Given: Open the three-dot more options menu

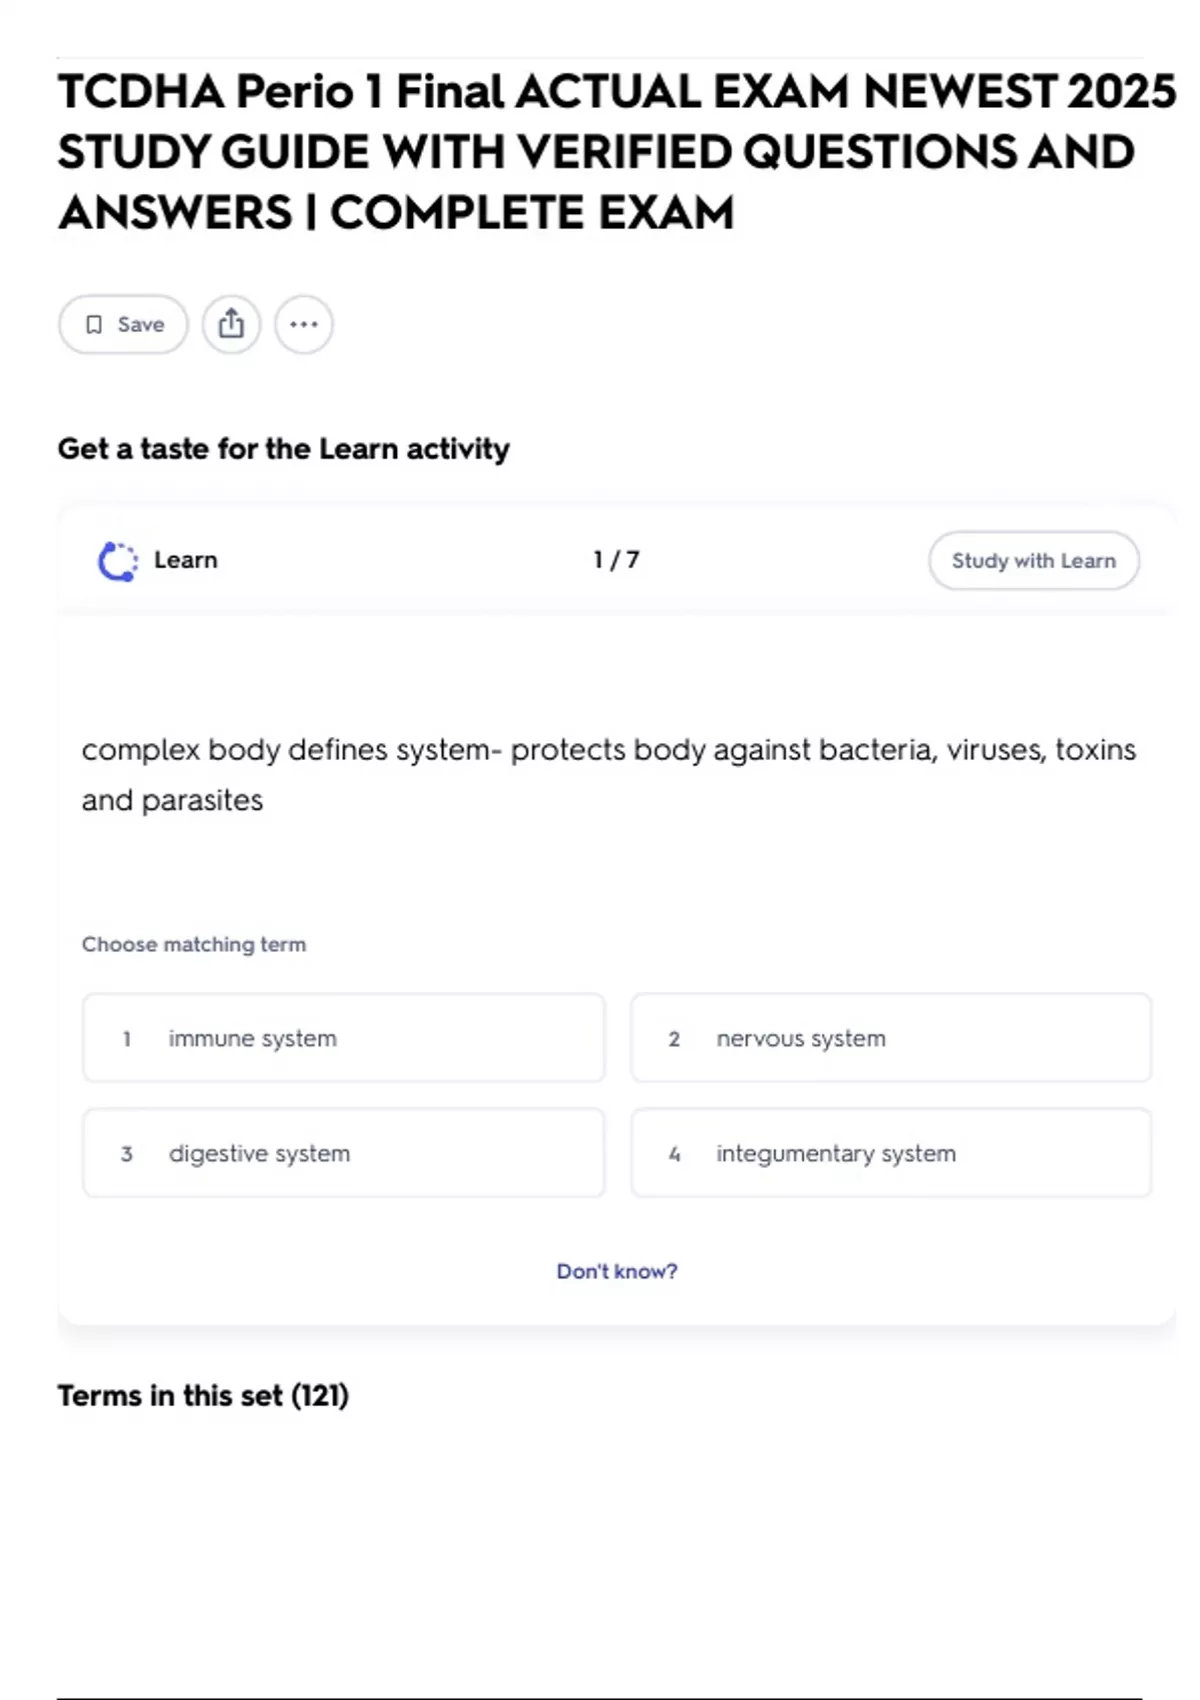Looking at the screenshot, I should [304, 324].
